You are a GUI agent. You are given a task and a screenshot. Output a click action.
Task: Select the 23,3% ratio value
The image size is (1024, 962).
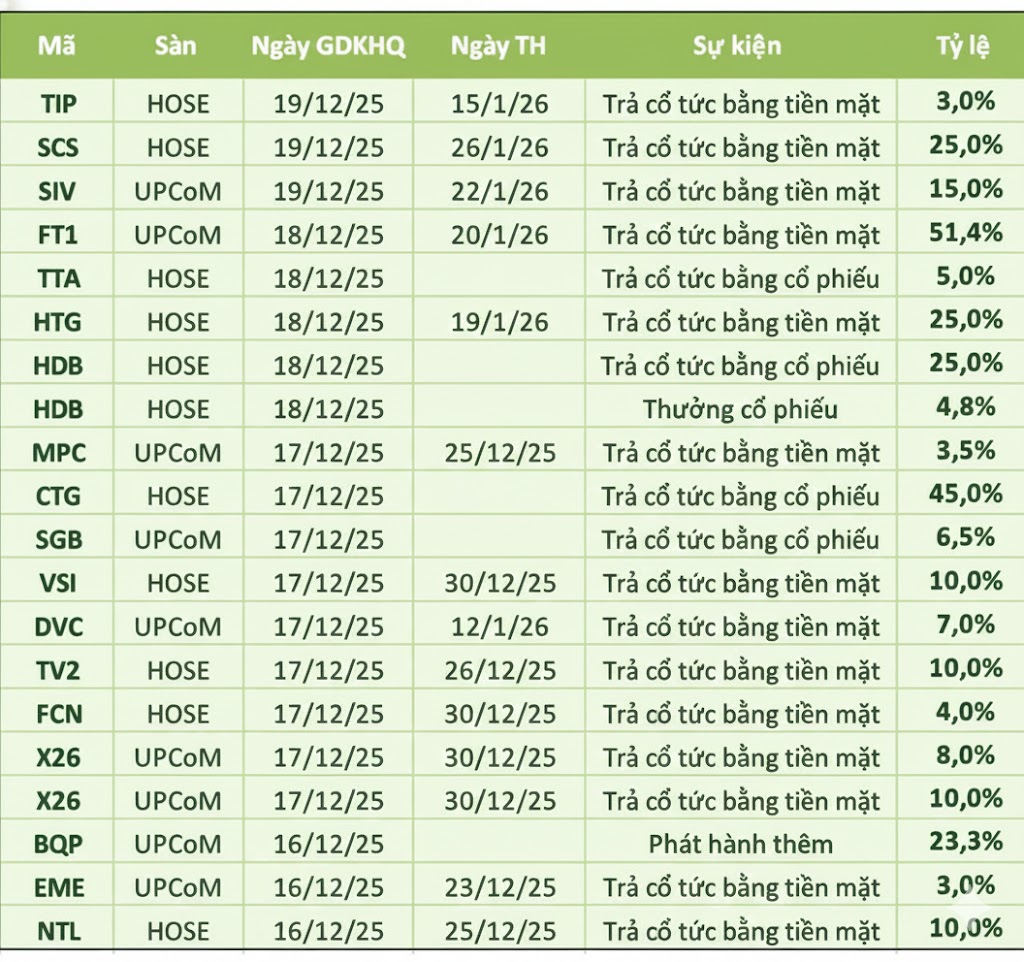point(965,842)
